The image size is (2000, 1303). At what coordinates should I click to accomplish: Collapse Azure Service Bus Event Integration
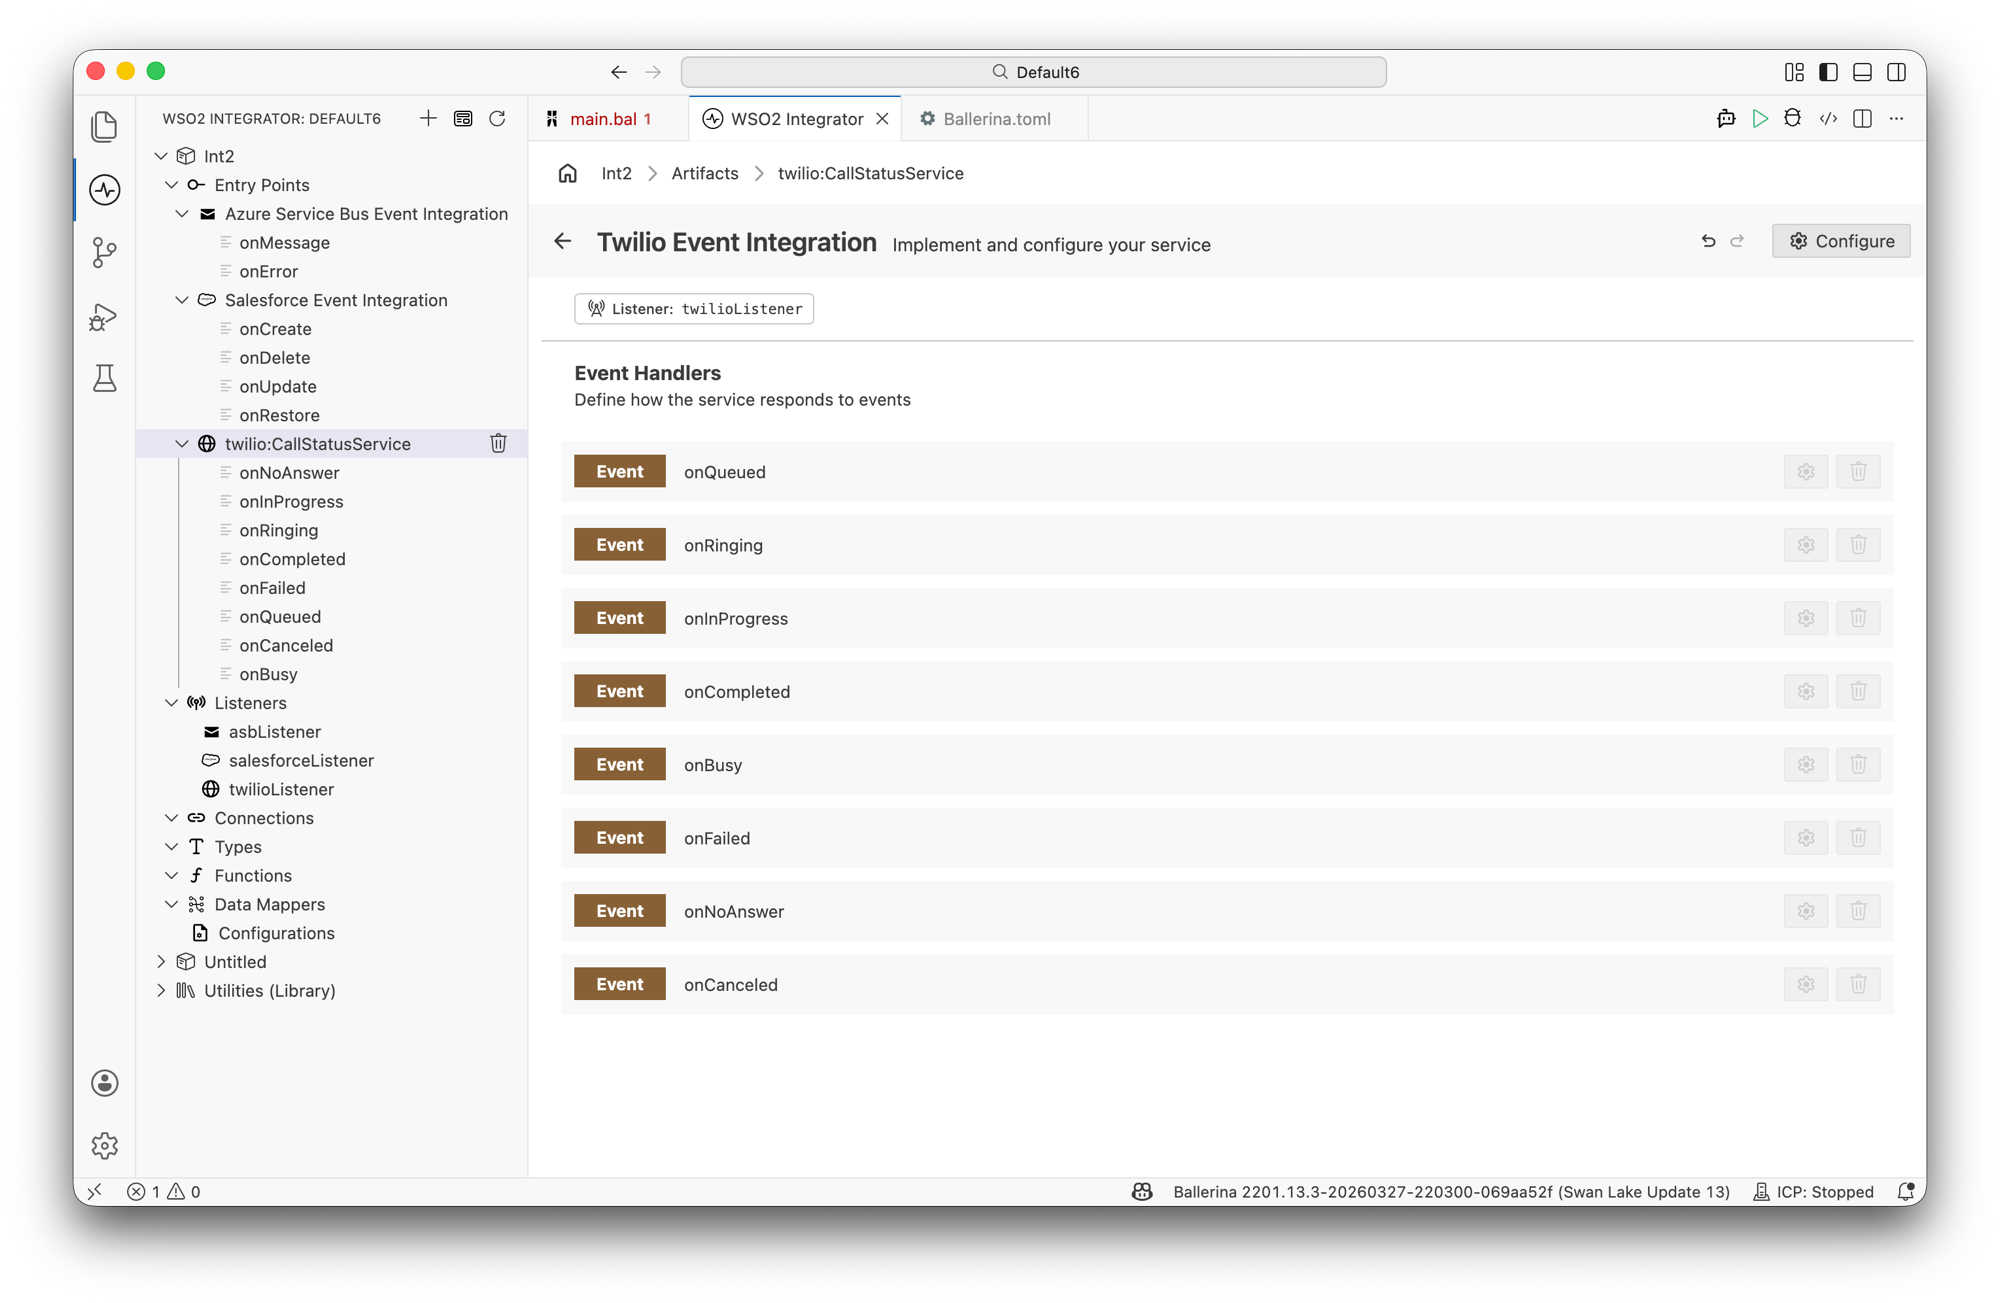point(182,214)
